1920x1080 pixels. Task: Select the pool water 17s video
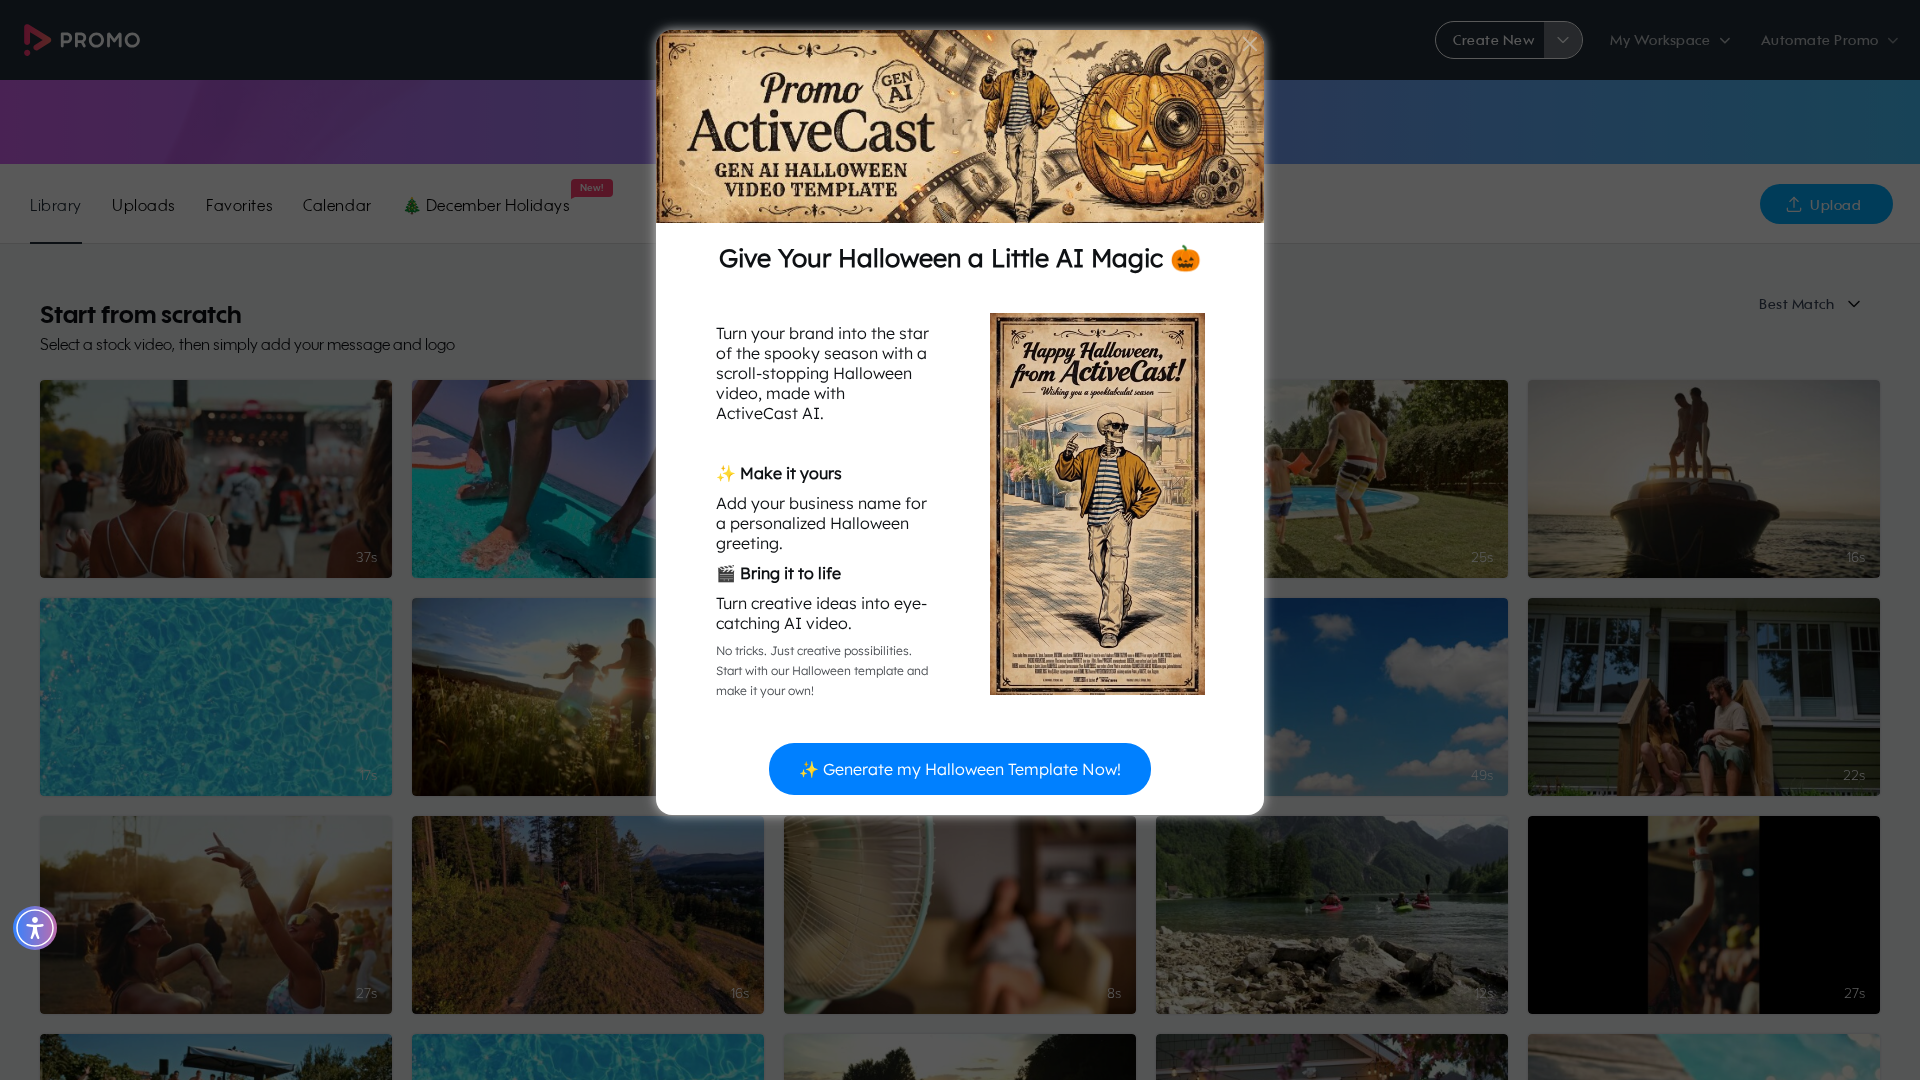point(216,697)
